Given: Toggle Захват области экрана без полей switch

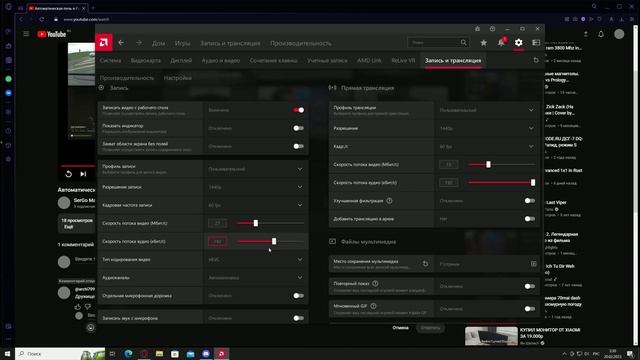Looking at the screenshot, I should coord(298,146).
